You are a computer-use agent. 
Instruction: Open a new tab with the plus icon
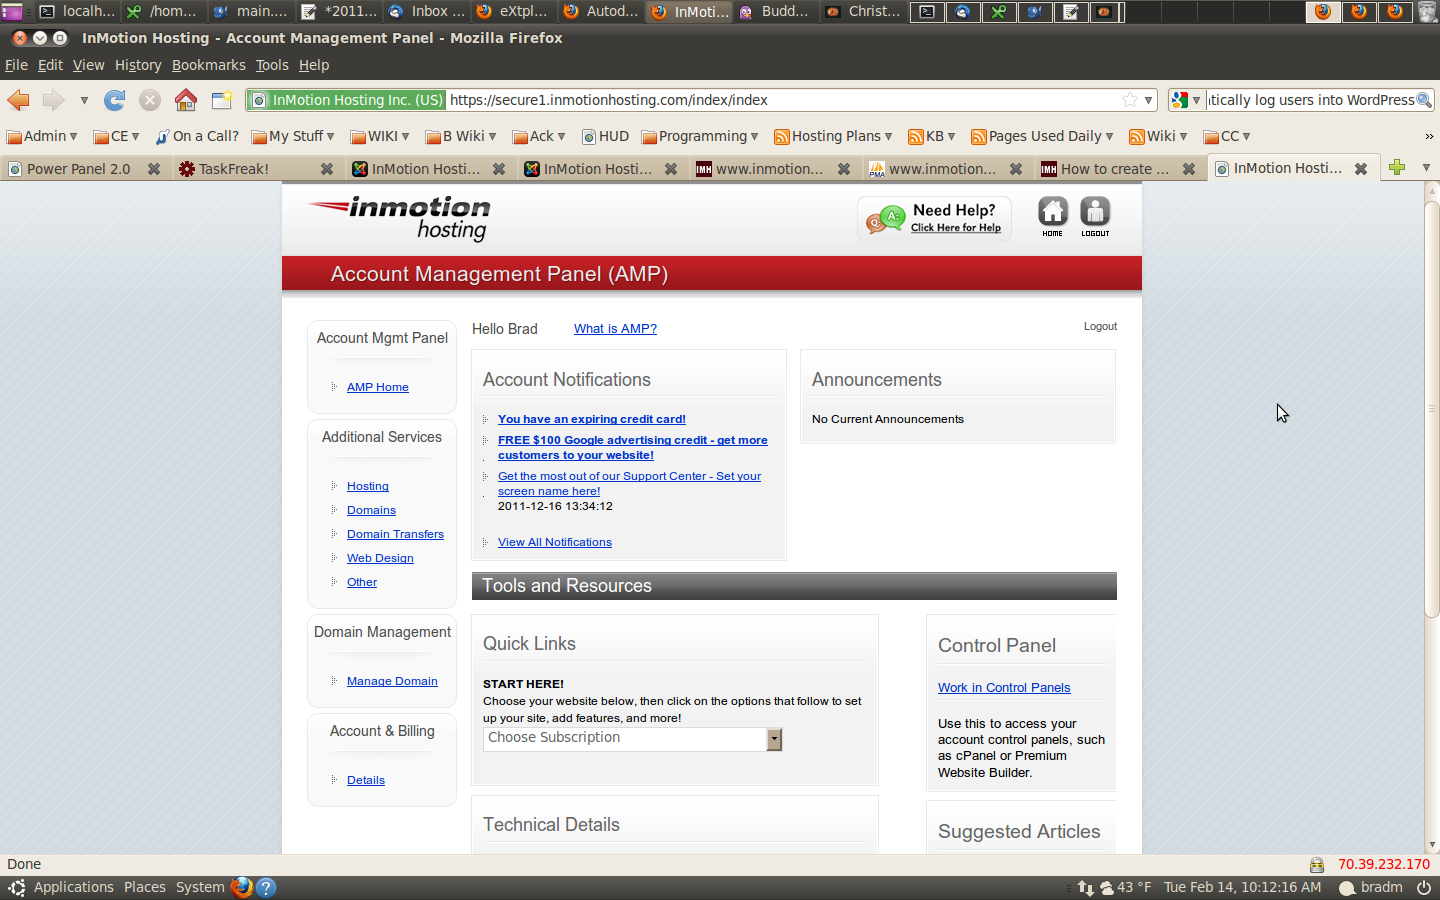[1397, 168]
